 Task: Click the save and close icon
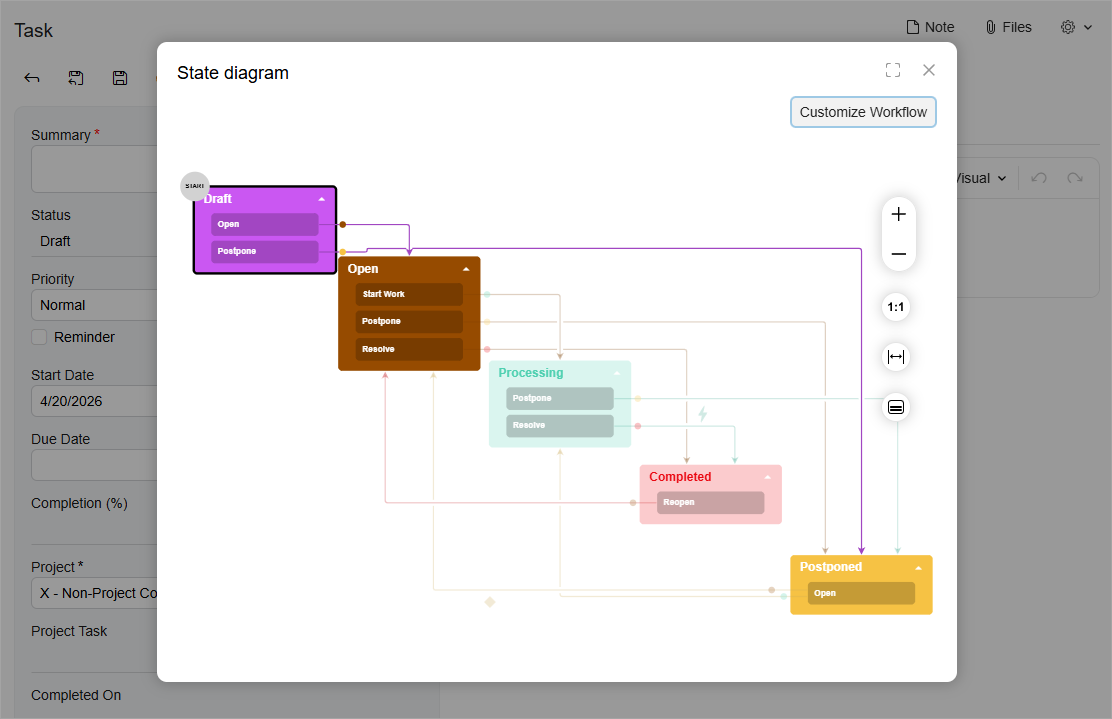click(x=76, y=78)
